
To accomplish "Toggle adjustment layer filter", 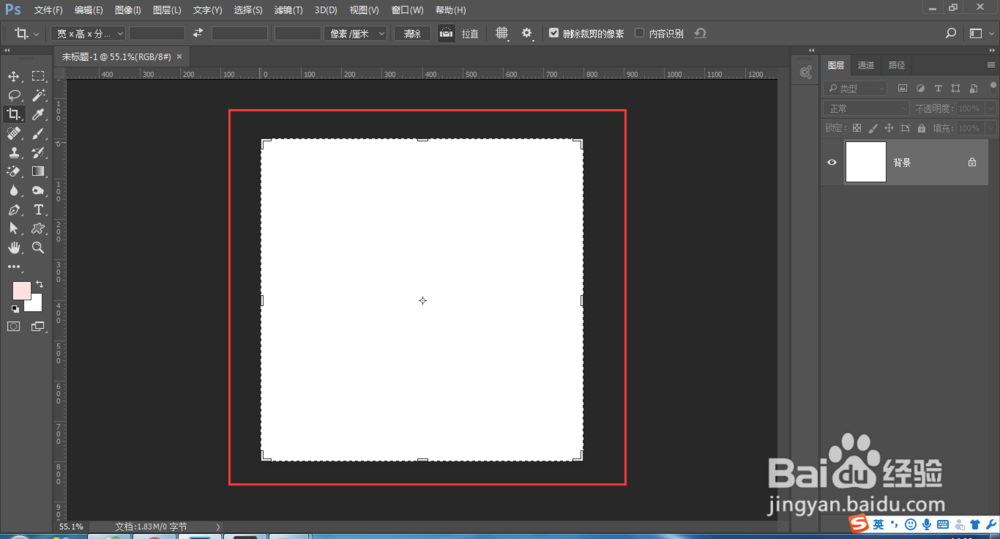I will (920, 89).
